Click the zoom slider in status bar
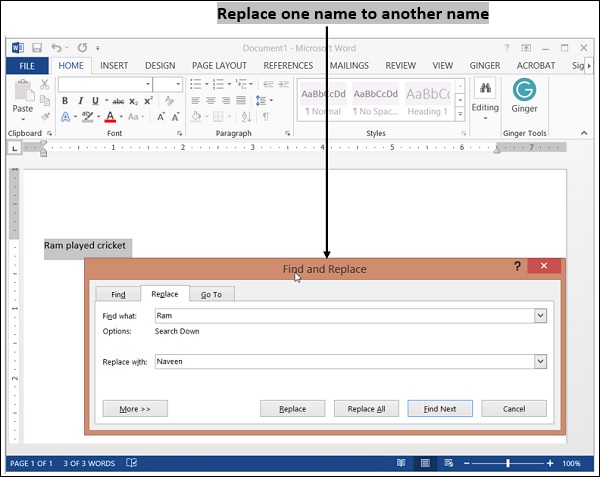Viewport: 600px width, 477px height. coord(507,464)
